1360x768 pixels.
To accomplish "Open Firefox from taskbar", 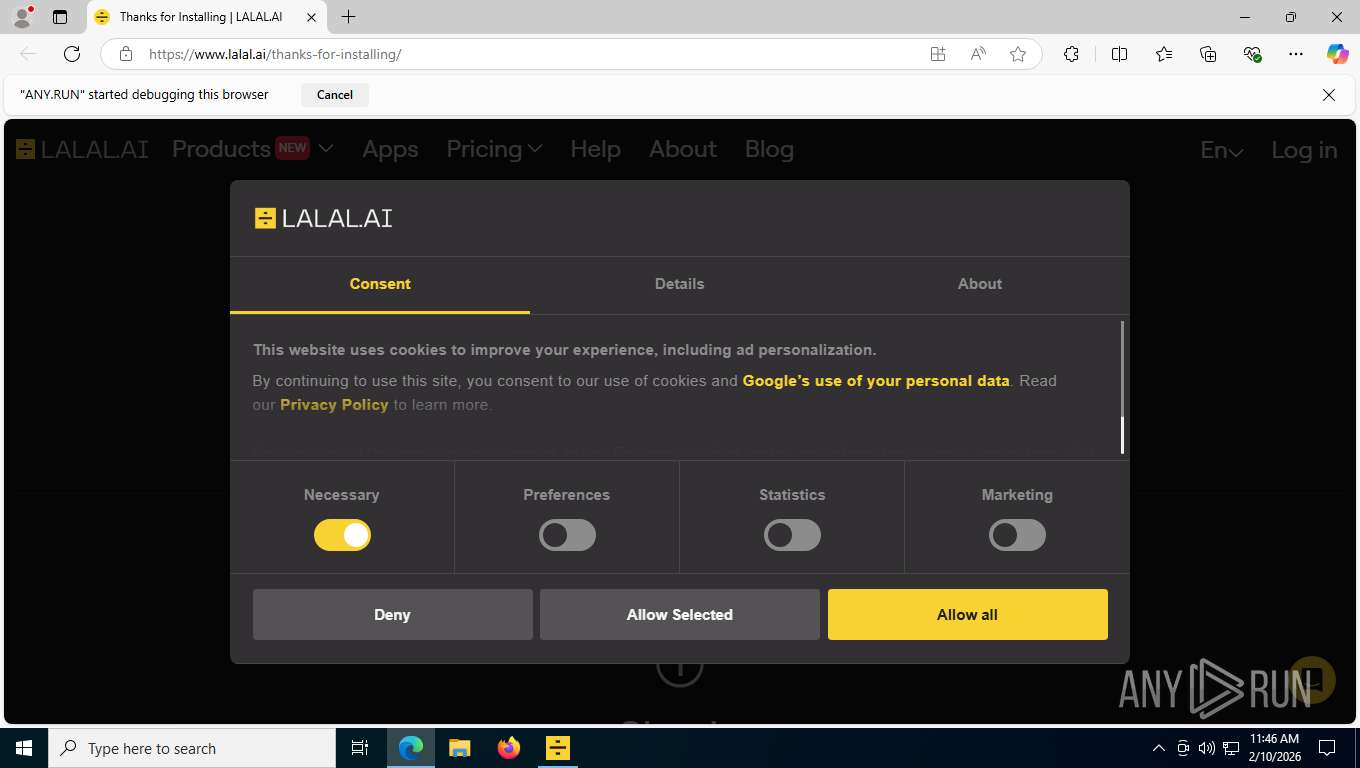I will 508,748.
